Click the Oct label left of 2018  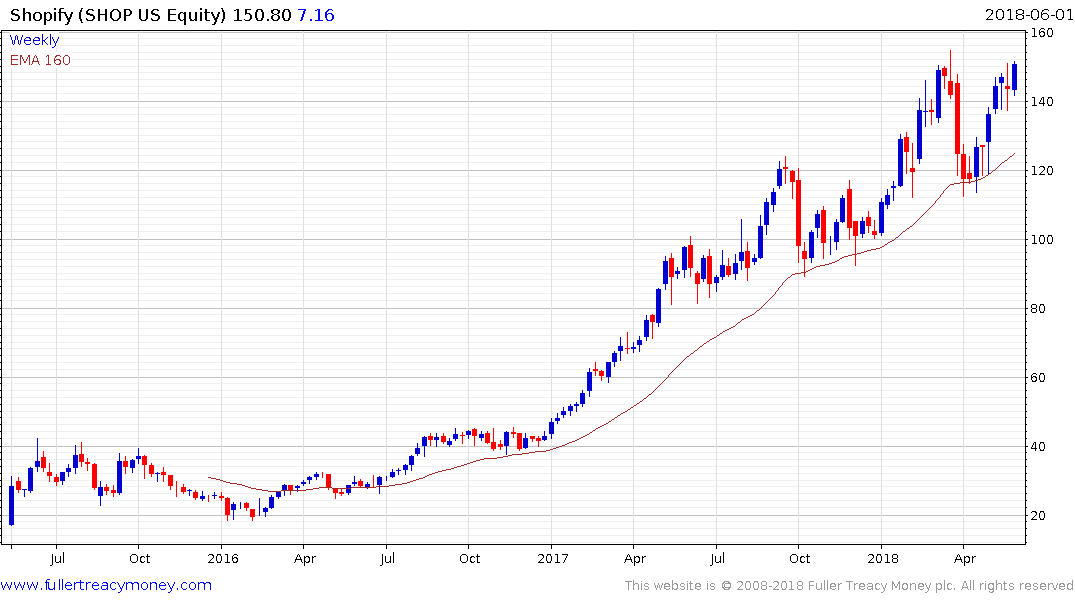click(x=799, y=559)
